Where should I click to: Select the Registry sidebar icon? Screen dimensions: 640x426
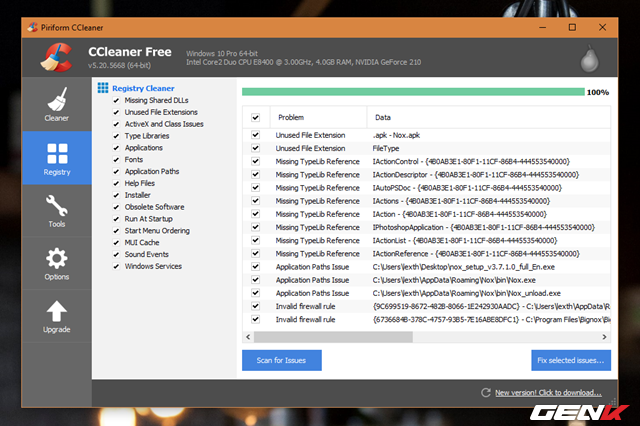(x=57, y=153)
